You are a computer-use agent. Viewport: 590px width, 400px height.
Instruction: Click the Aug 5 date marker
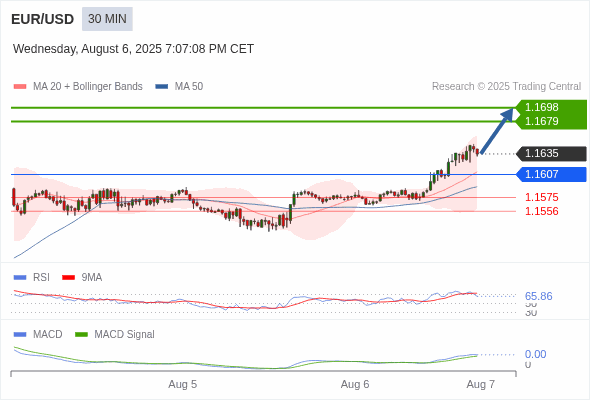click(182, 385)
